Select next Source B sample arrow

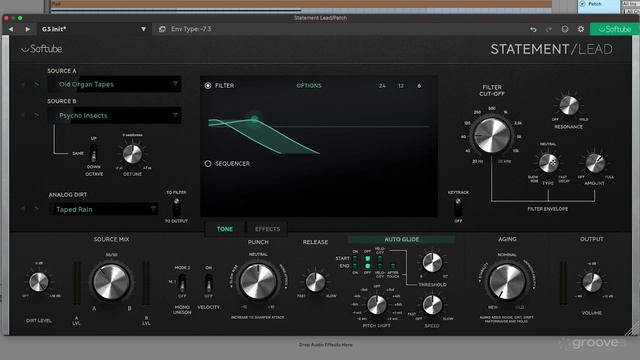pos(36,116)
